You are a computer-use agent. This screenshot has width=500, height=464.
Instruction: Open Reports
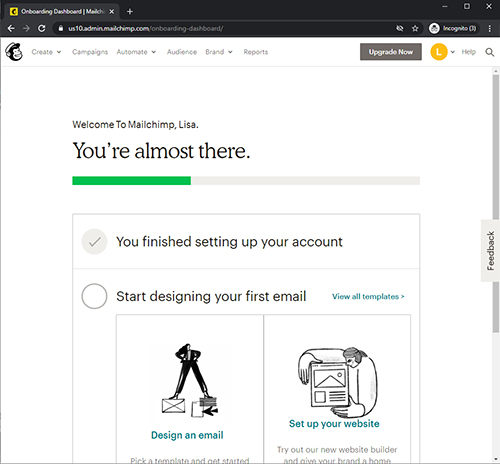(256, 52)
